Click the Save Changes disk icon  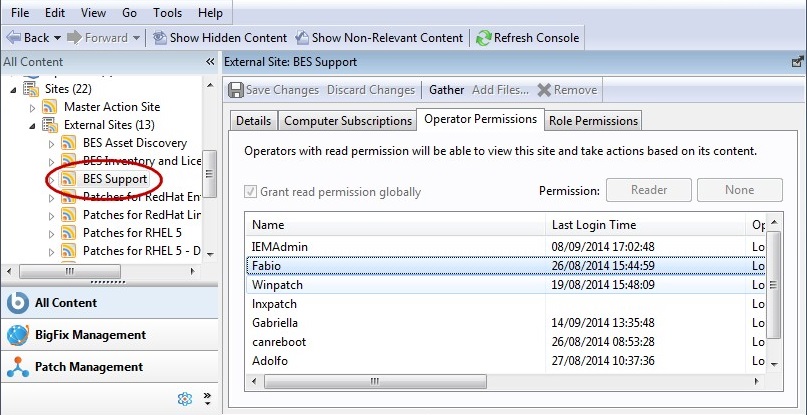[236, 90]
